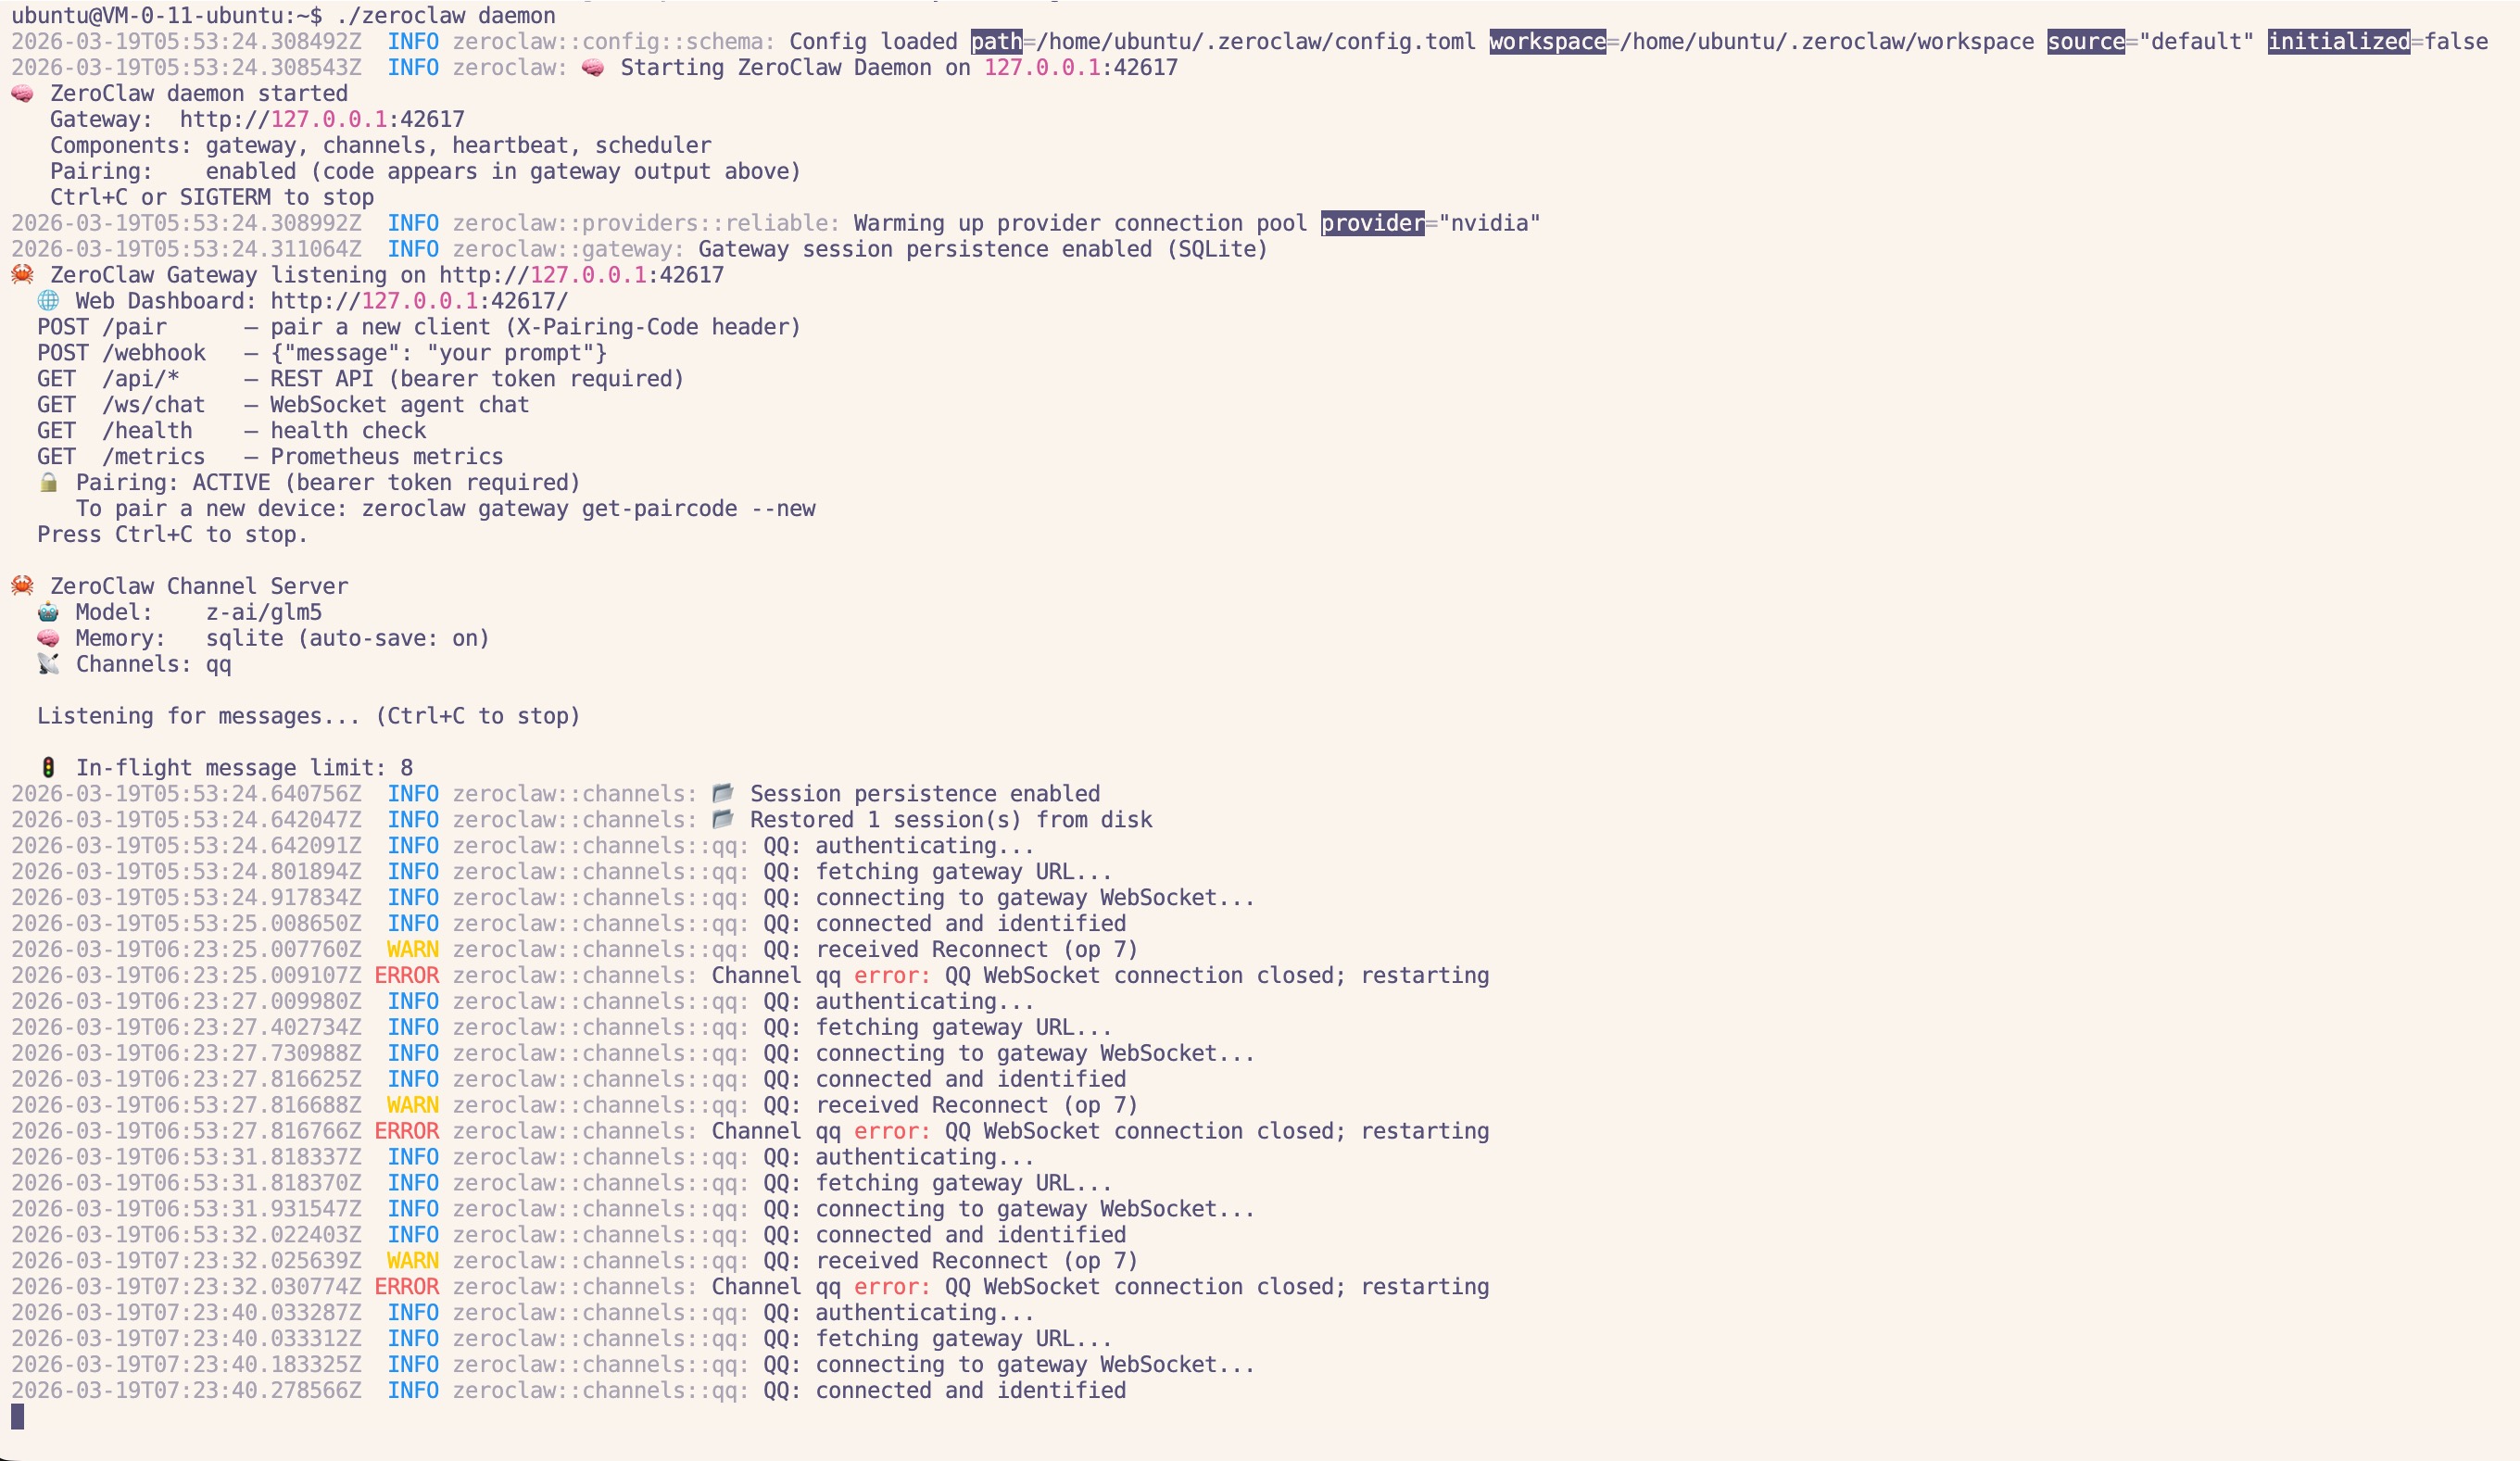2520x1461 pixels.
Task: Open the Gateway http://127.0.0.1:42617 link
Action: click(x=322, y=119)
